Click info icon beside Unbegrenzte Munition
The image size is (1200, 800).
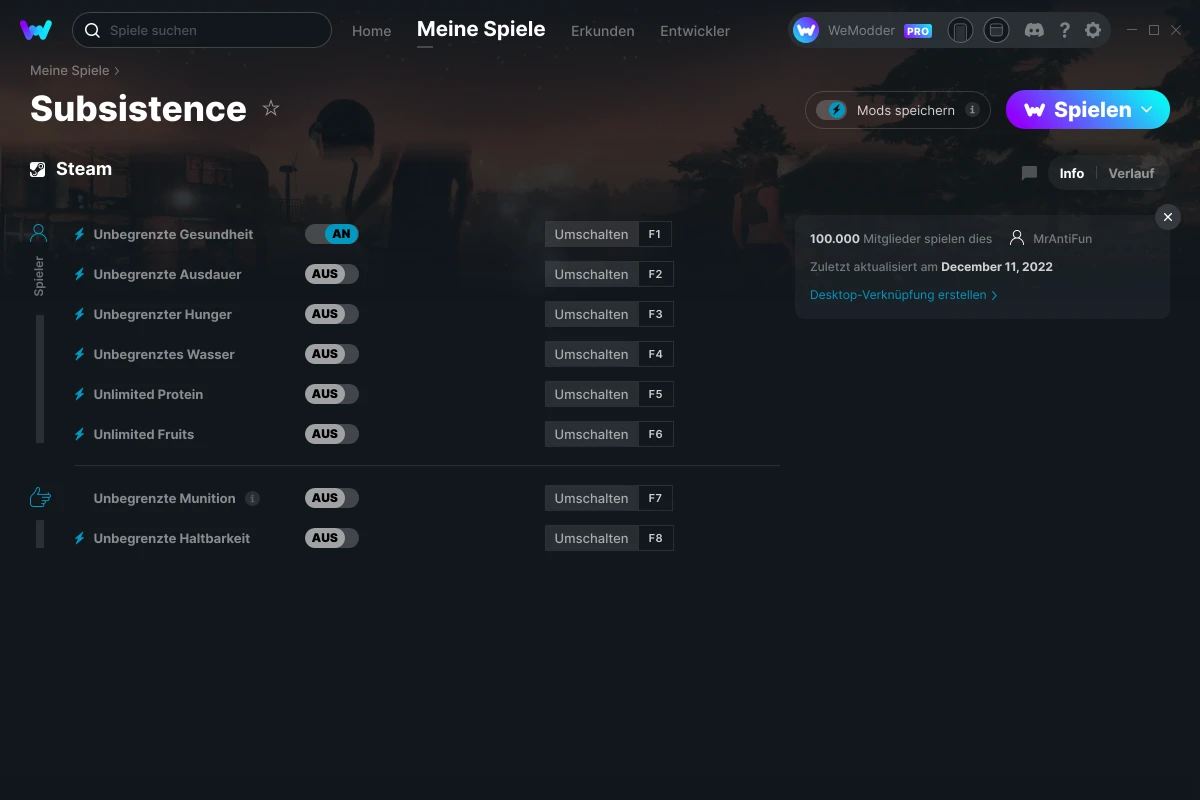(x=253, y=498)
